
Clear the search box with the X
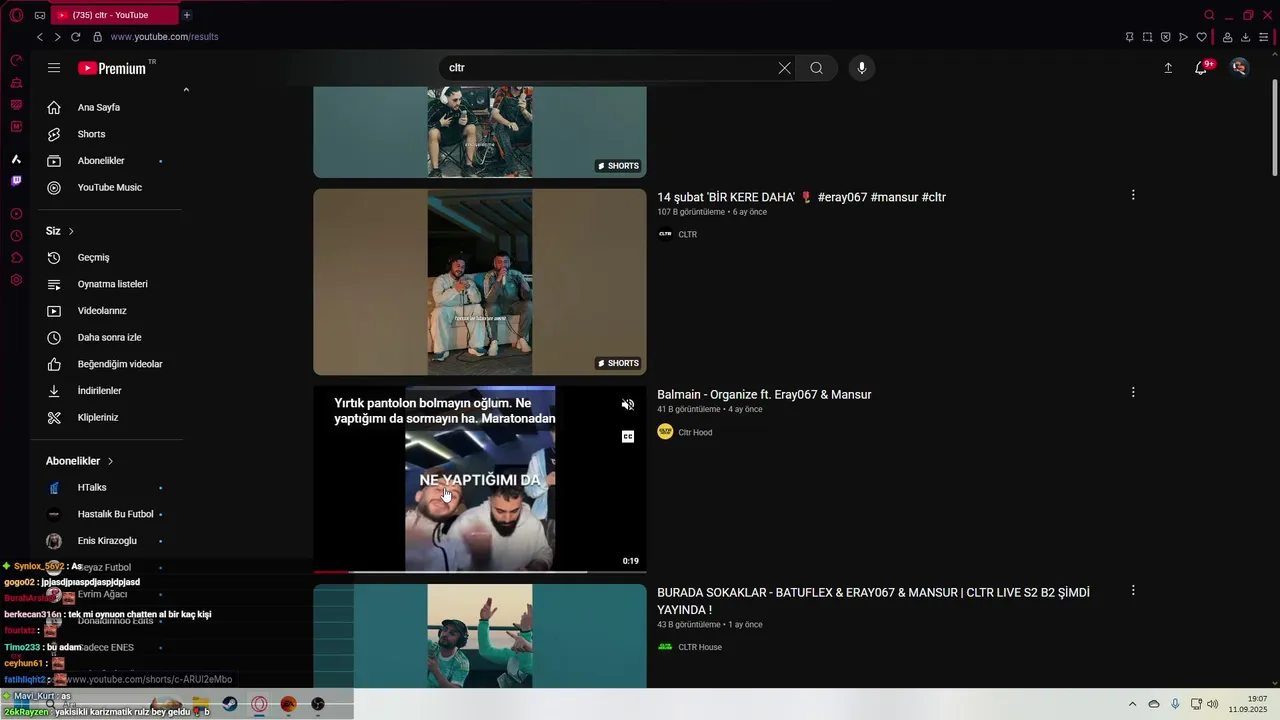784,68
